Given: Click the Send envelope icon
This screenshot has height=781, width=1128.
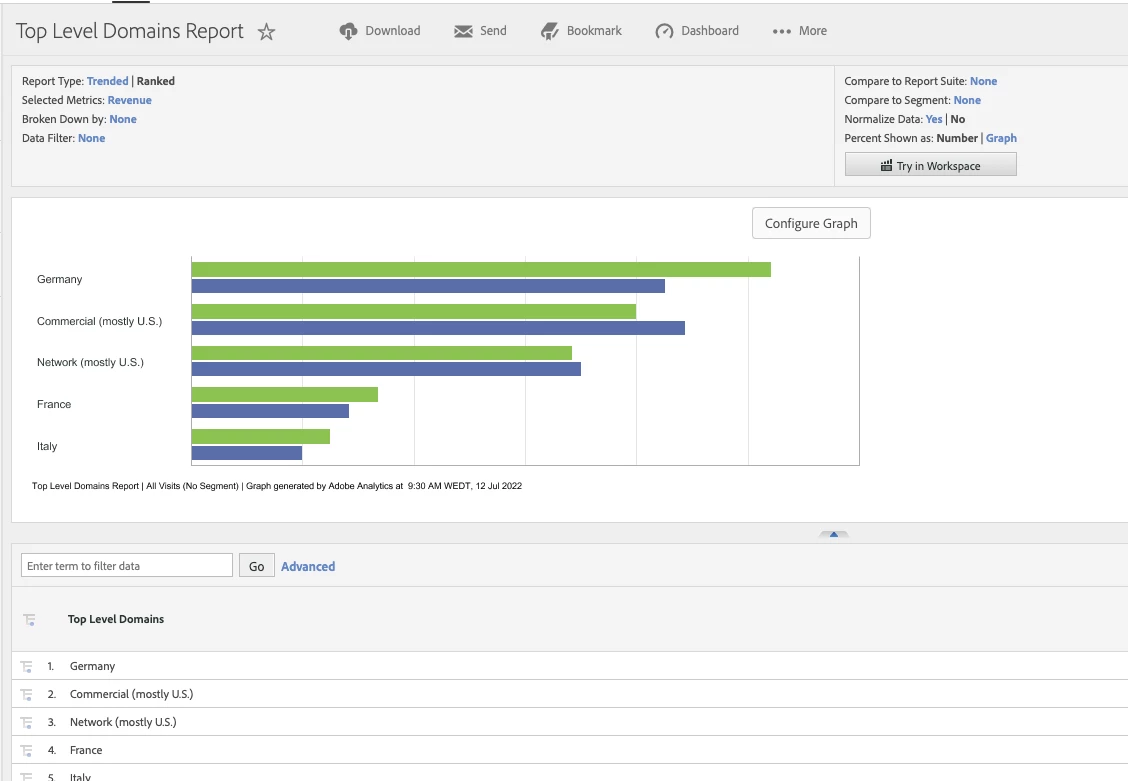Looking at the screenshot, I should point(463,31).
